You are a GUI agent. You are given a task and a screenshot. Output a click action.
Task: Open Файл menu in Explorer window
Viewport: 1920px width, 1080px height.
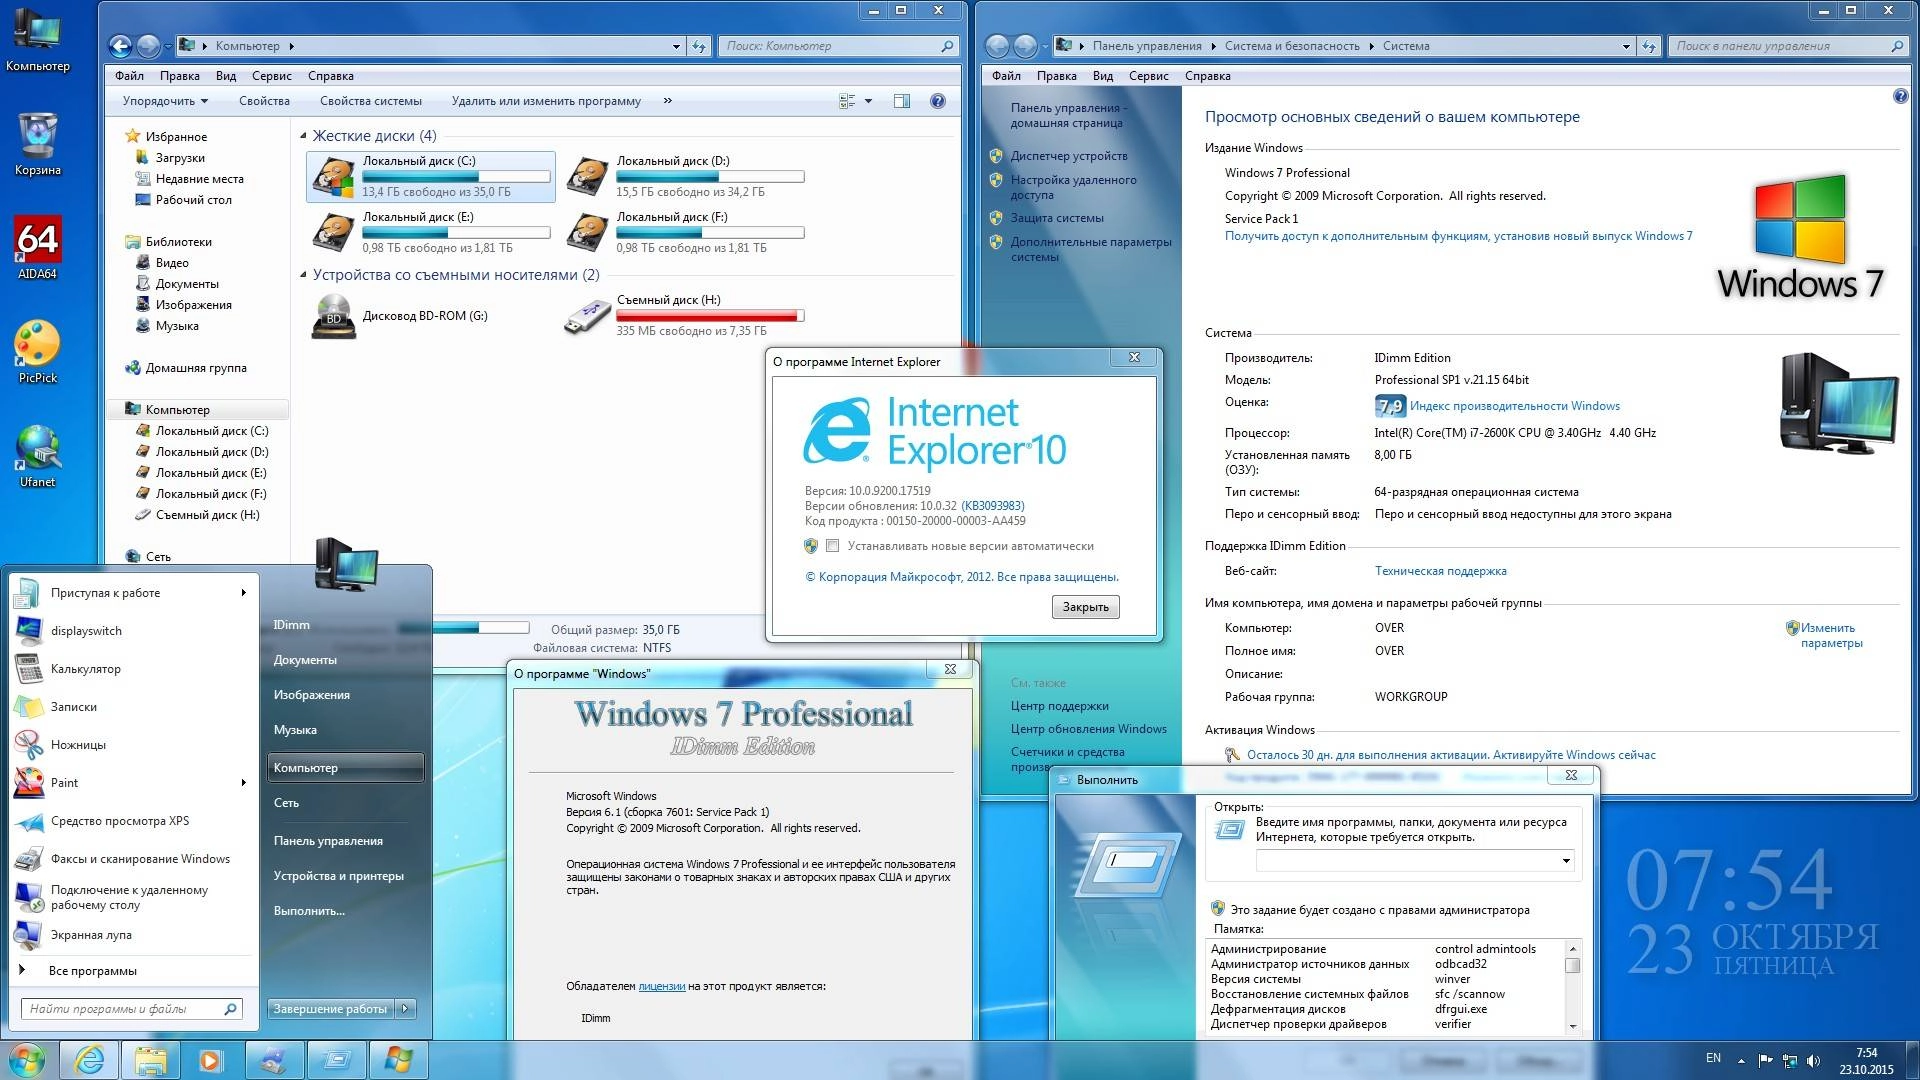(129, 76)
